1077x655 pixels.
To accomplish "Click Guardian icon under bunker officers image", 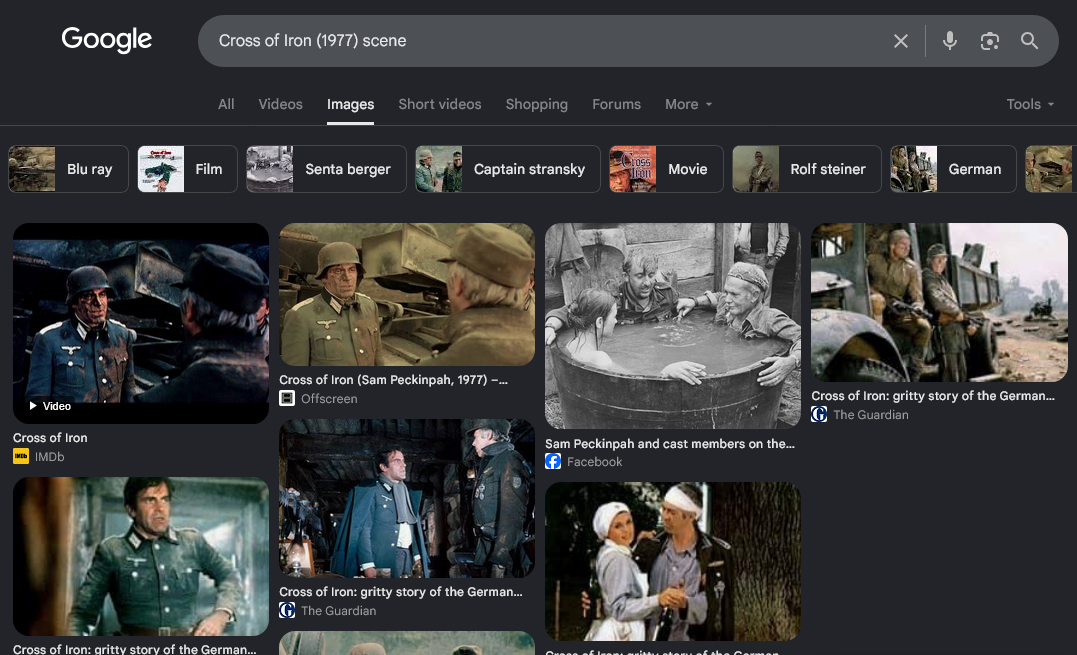I will [x=287, y=610].
